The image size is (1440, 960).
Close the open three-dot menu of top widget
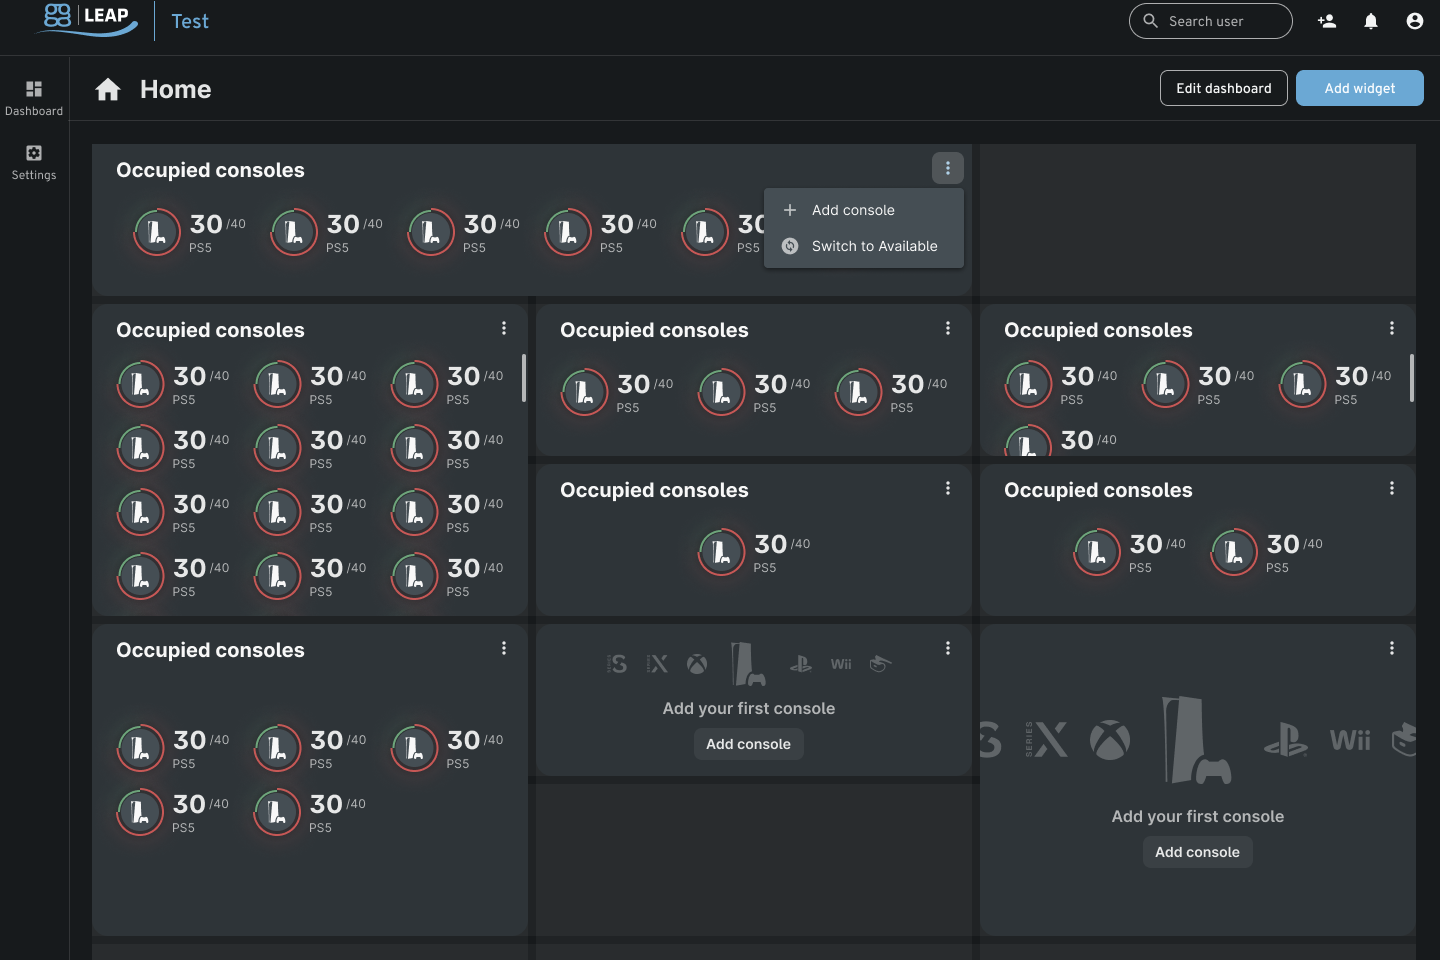tap(947, 168)
